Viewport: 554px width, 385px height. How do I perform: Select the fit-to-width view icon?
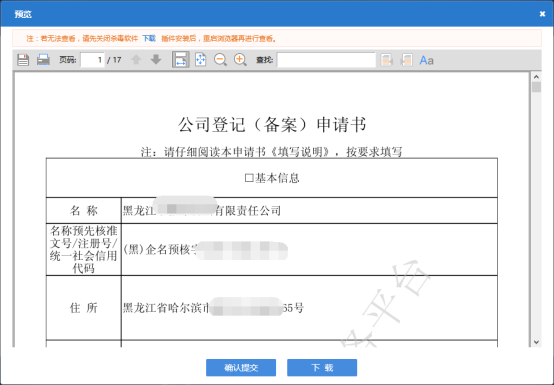pos(181,59)
